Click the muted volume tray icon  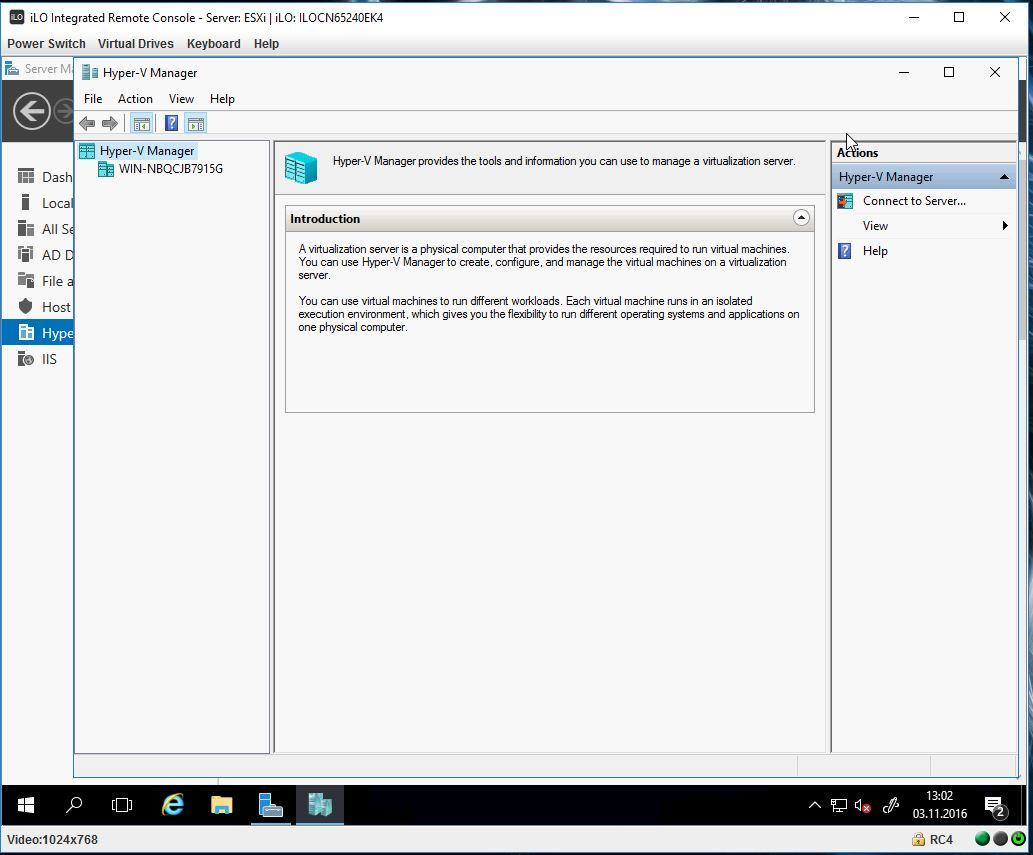(x=862, y=805)
